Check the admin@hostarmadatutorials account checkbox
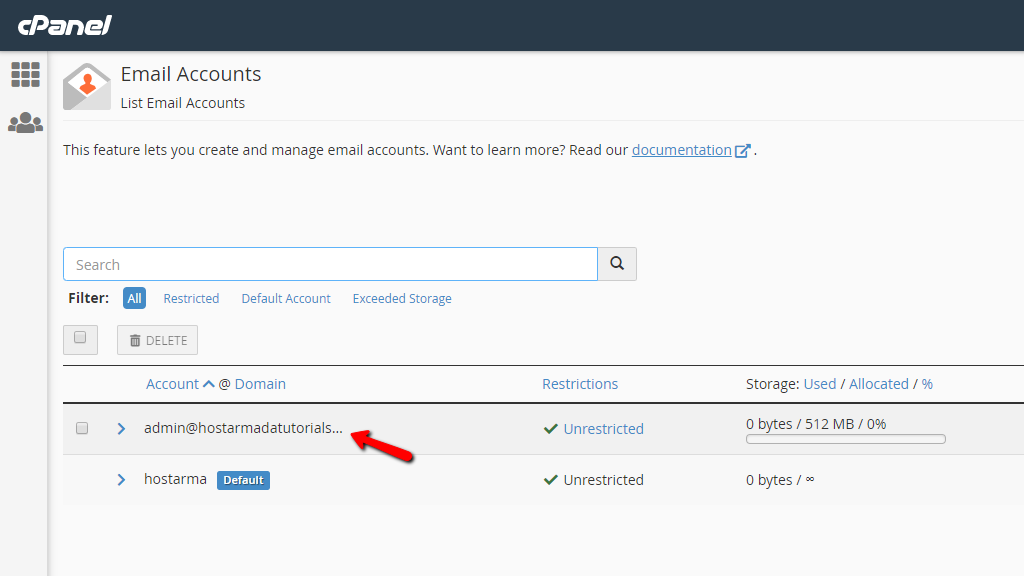Image resolution: width=1024 pixels, height=576 pixels. pyautogui.click(x=82, y=428)
